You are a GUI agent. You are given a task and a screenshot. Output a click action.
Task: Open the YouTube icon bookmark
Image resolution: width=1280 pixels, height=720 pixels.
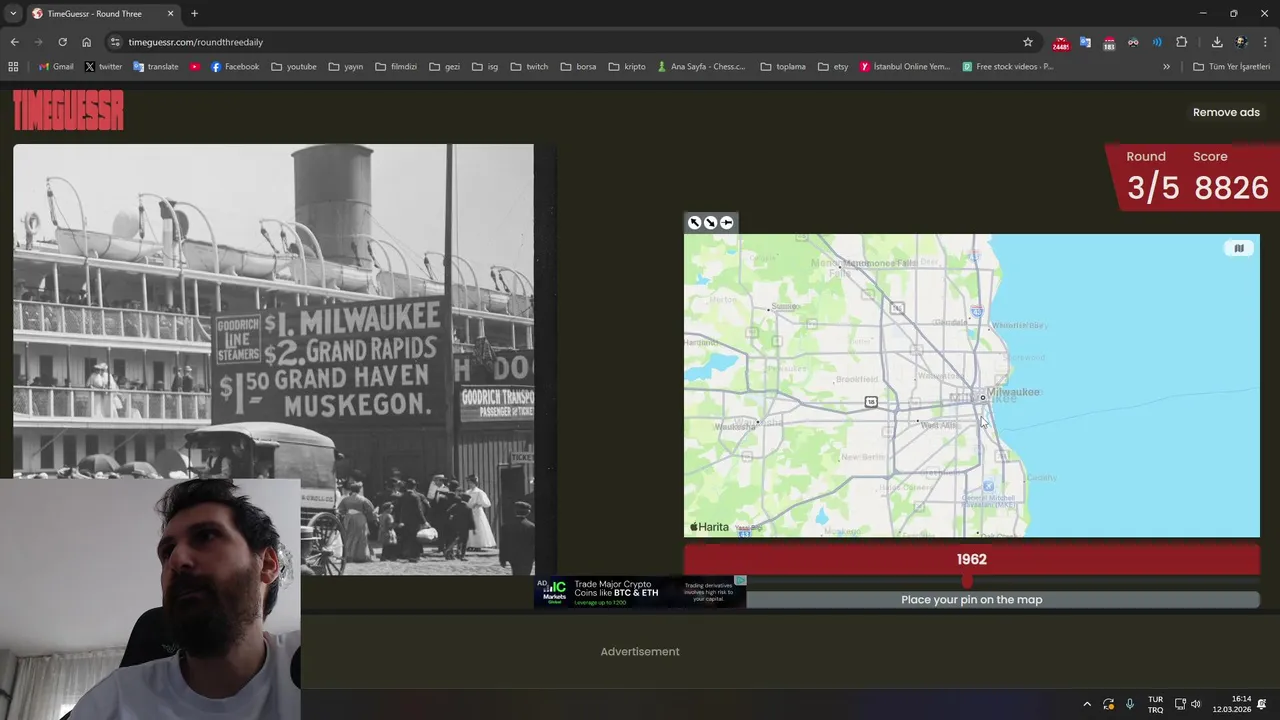point(194,67)
